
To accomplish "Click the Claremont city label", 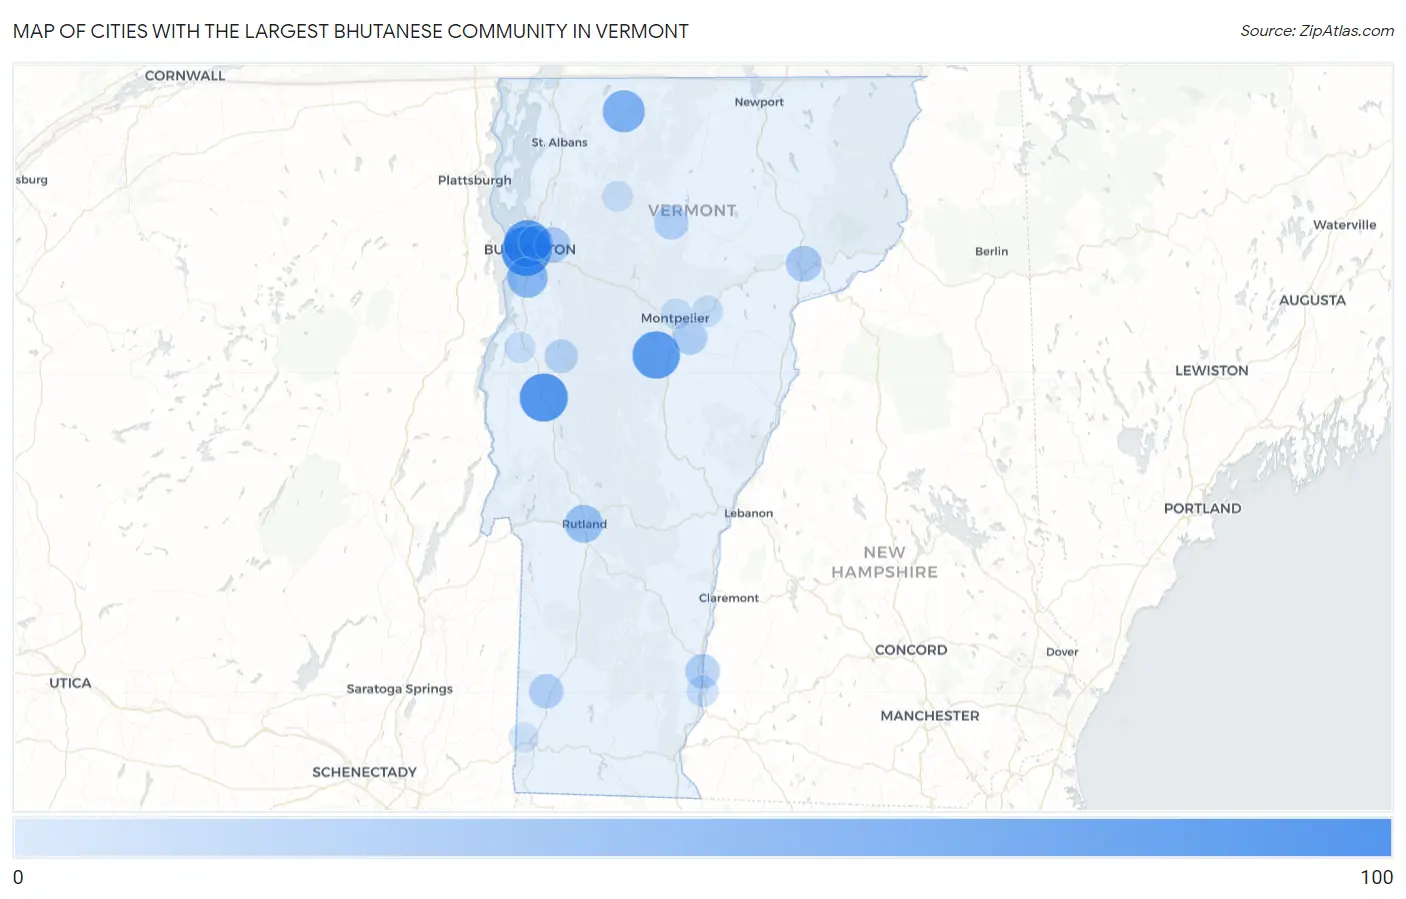I will pyautogui.click(x=728, y=598).
